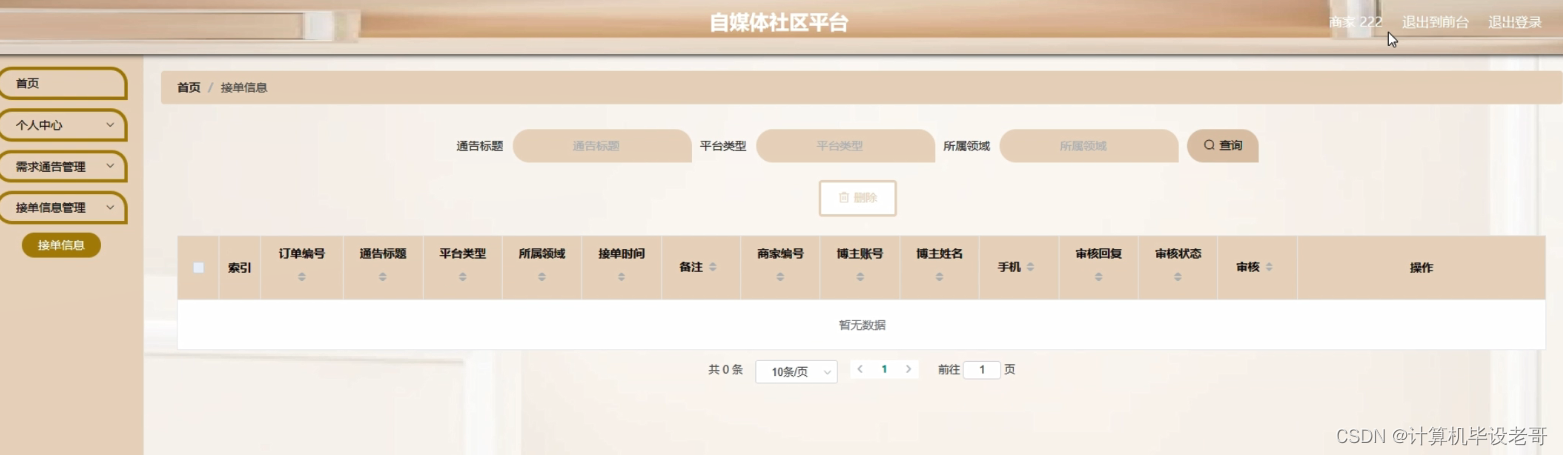This screenshot has height=455, width=1563.
Task: Click 退出登录 link in header
Action: click(x=1515, y=22)
